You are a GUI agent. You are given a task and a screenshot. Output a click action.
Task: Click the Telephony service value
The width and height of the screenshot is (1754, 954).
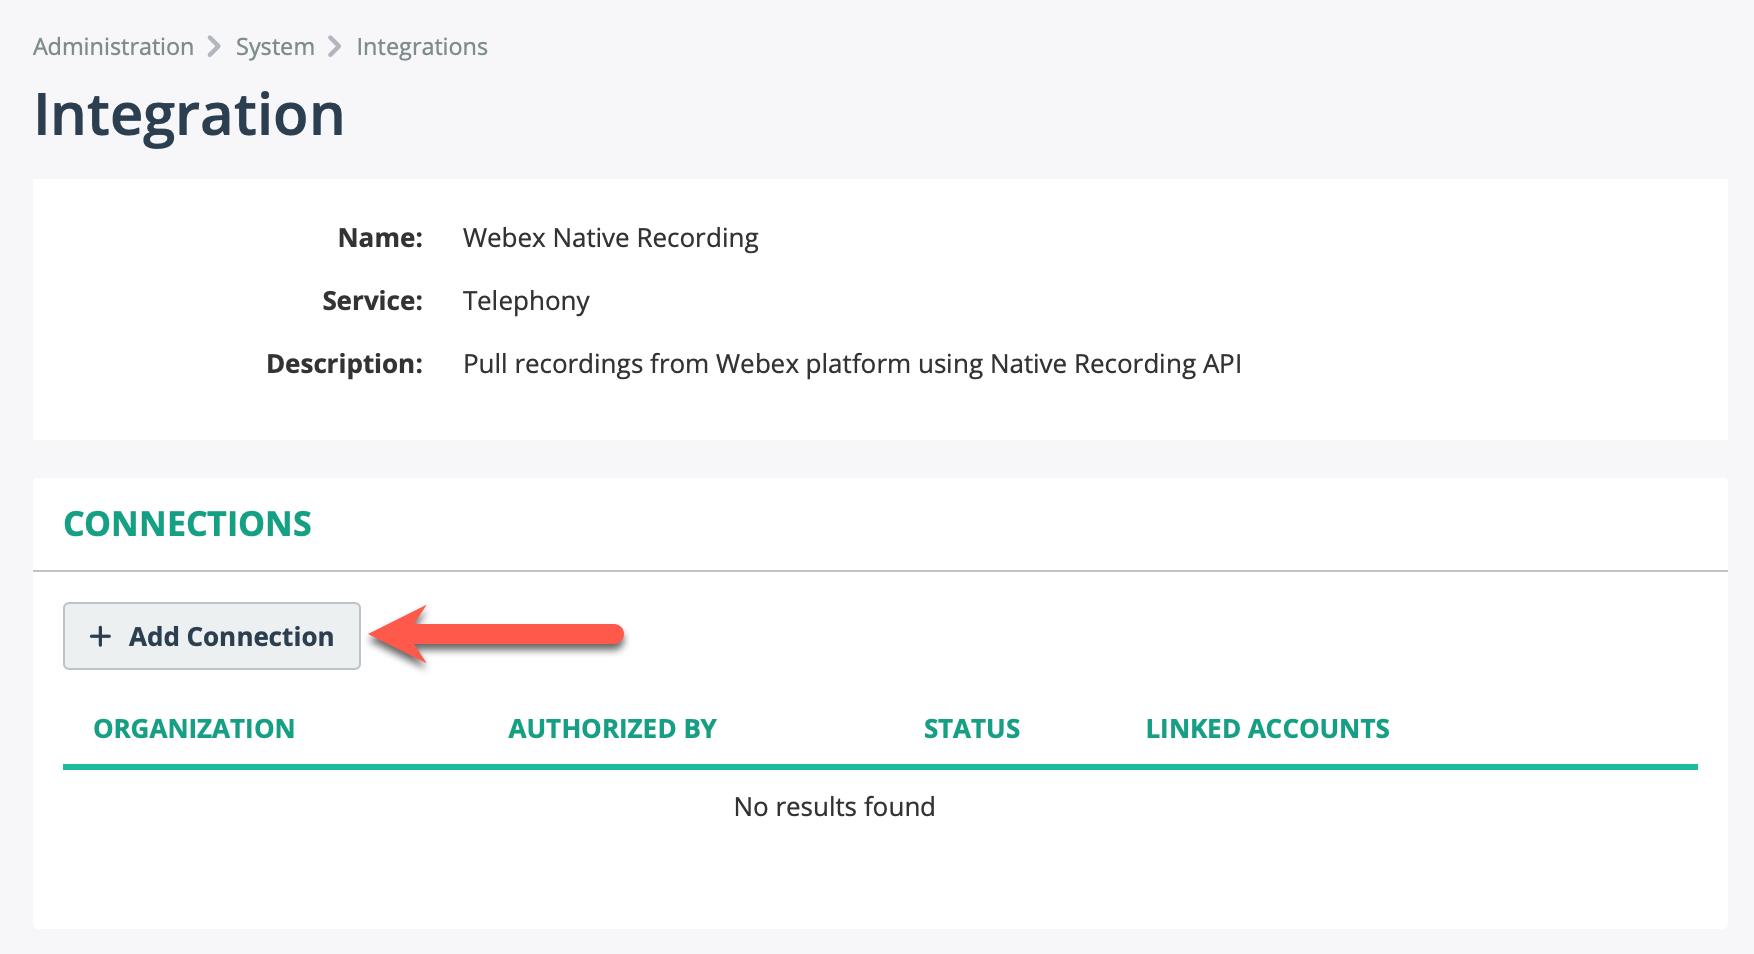[526, 301]
